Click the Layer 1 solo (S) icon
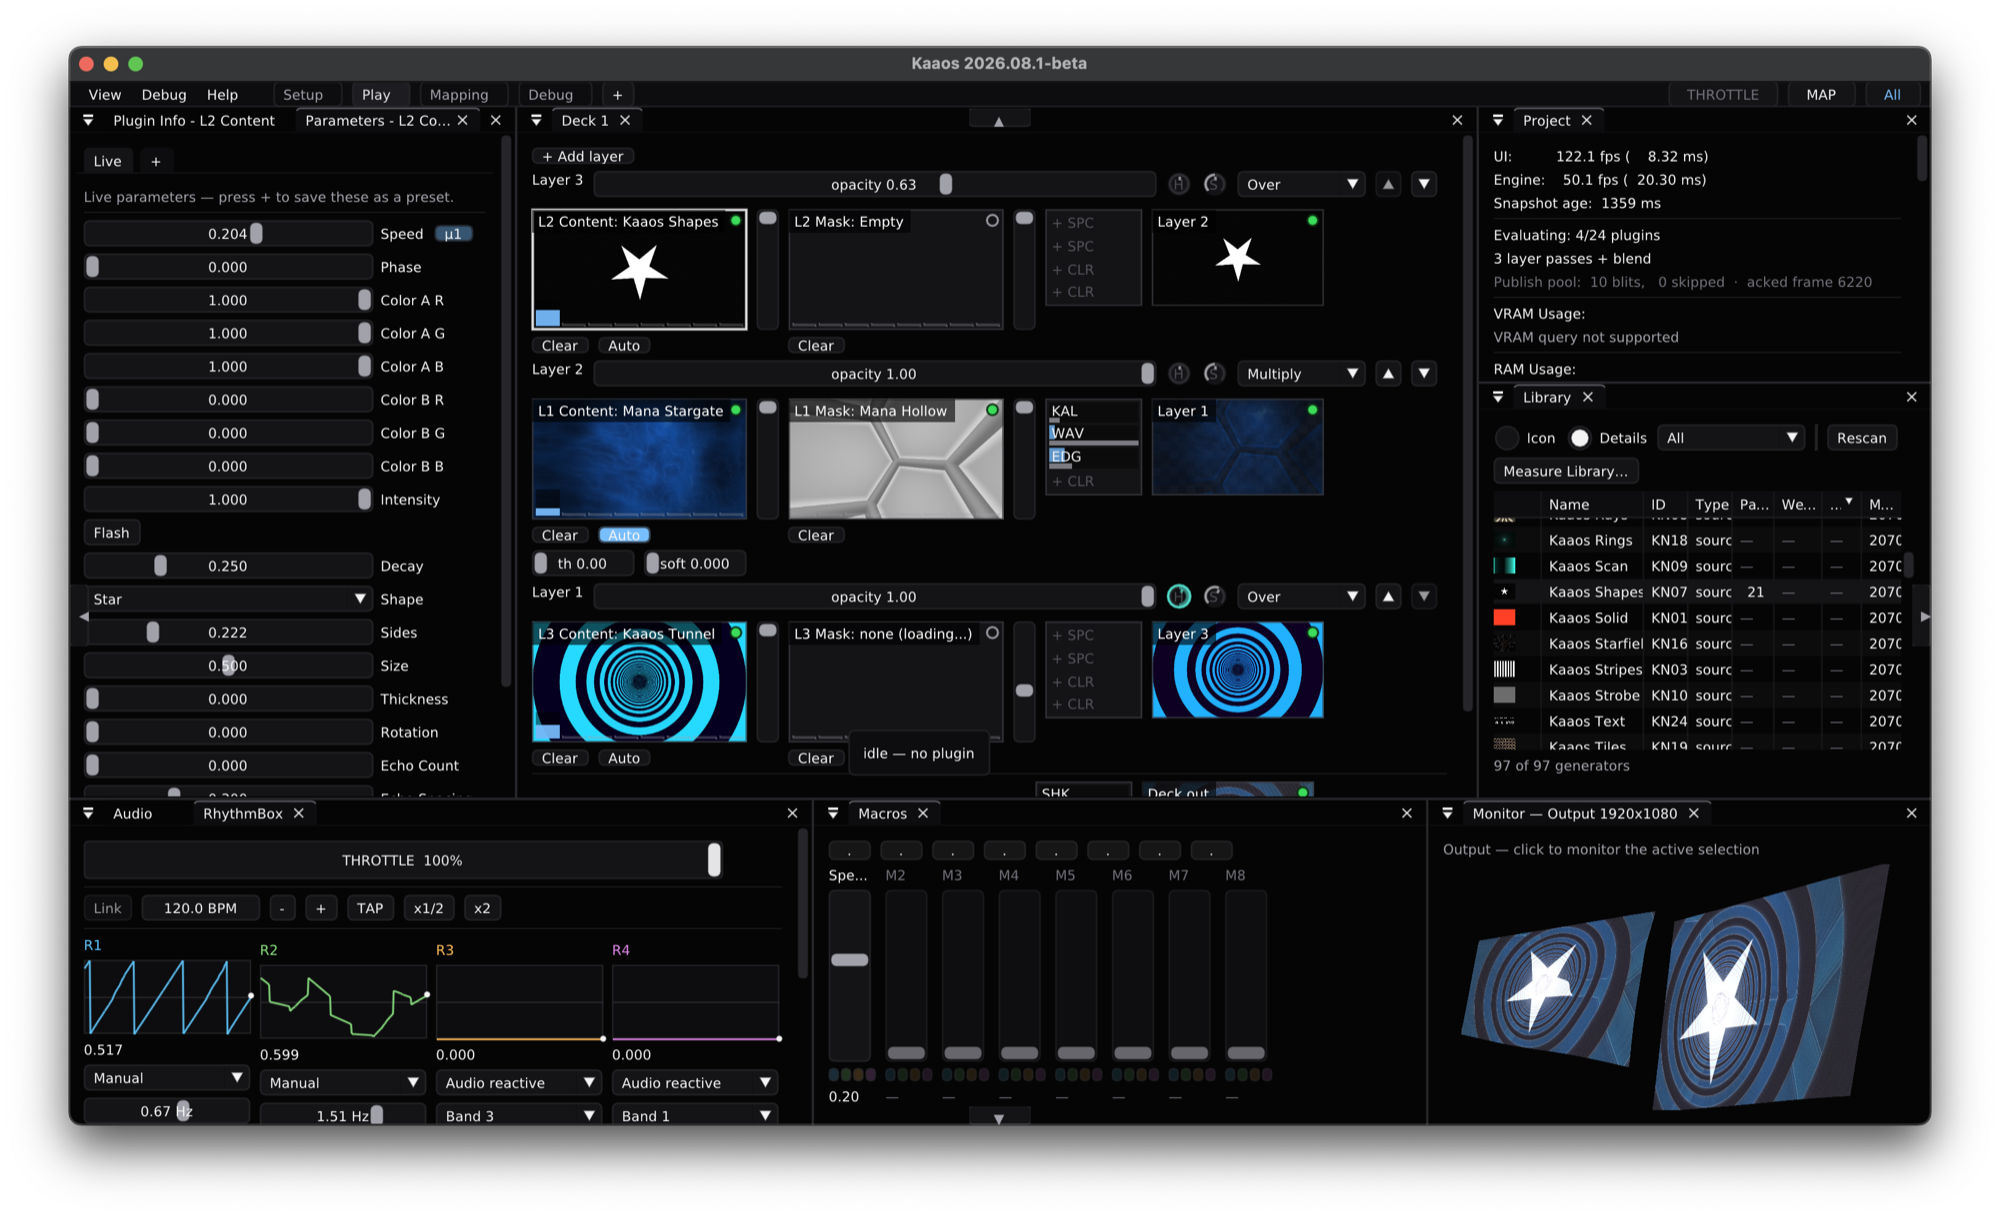 tap(1214, 596)
